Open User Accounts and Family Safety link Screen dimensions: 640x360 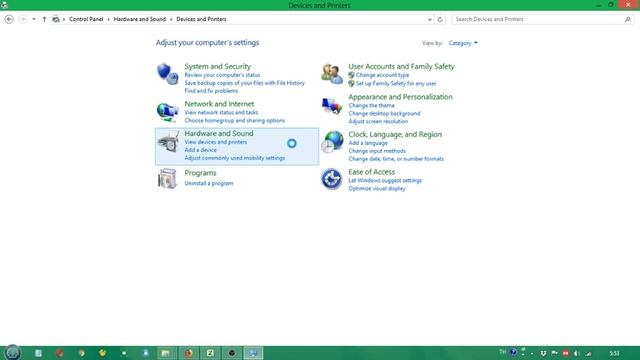point(401,66)
